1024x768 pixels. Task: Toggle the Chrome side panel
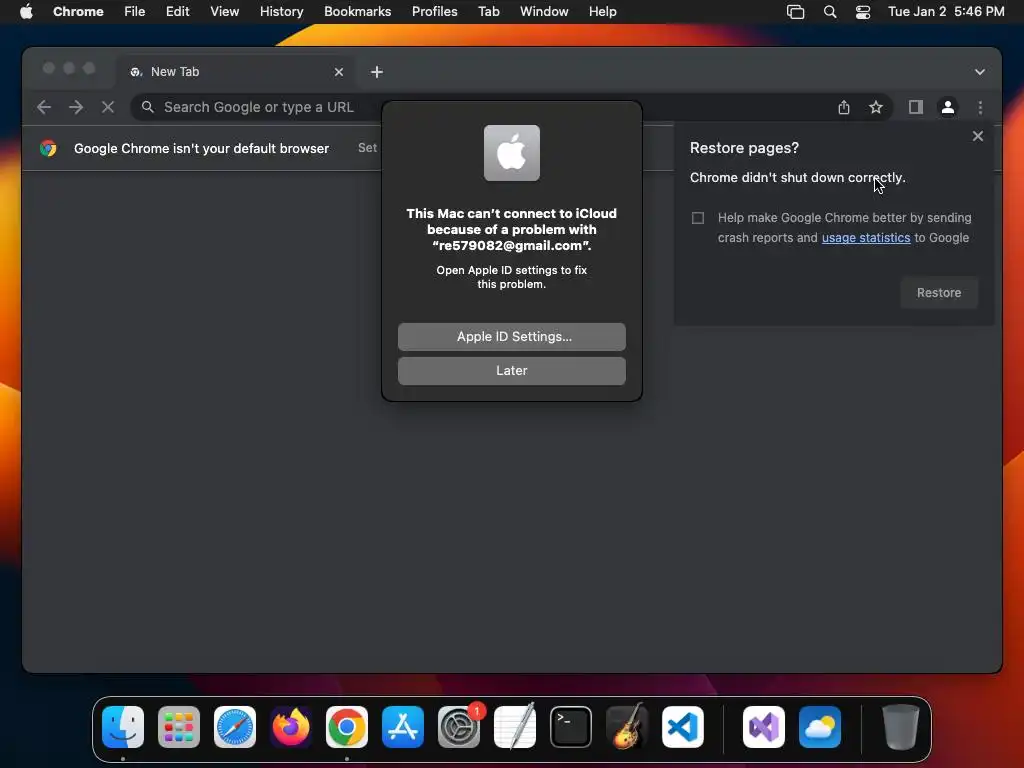(916, 107)
